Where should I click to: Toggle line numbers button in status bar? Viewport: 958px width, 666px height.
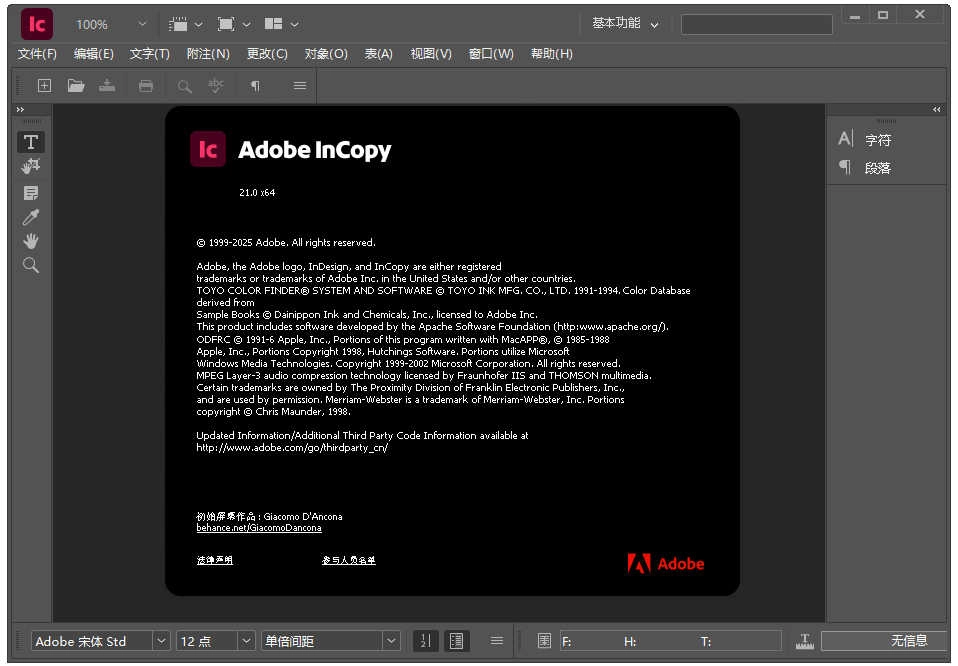pyautogui.click(x=425, y=641)
